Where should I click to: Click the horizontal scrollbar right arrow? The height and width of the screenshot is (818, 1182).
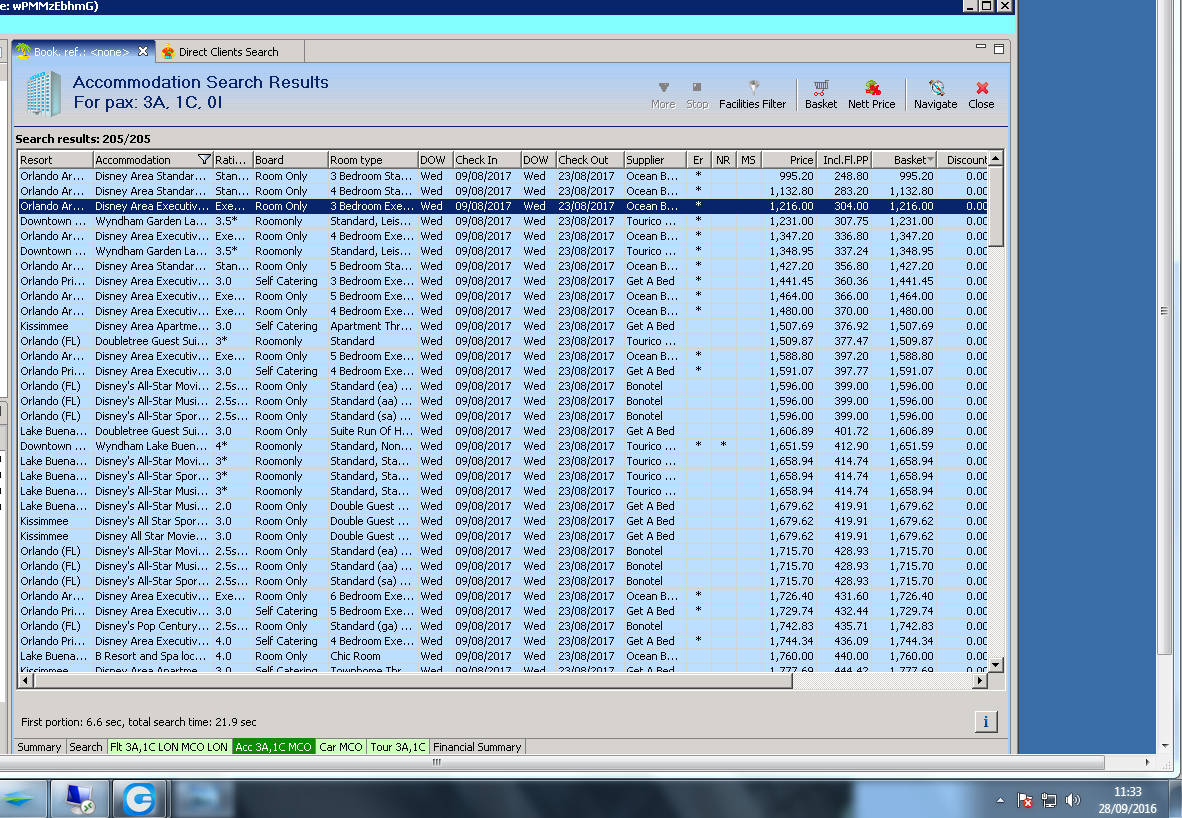980,681
